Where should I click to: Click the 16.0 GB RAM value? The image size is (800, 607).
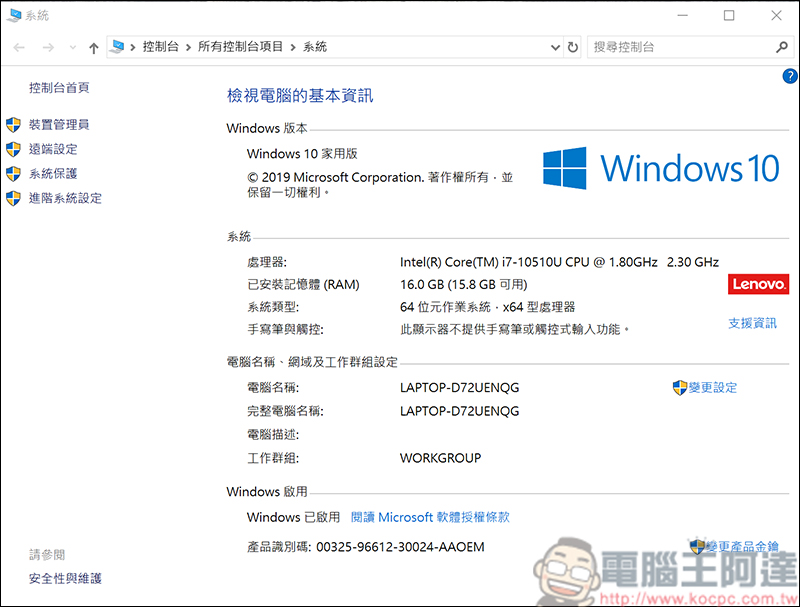463,285
